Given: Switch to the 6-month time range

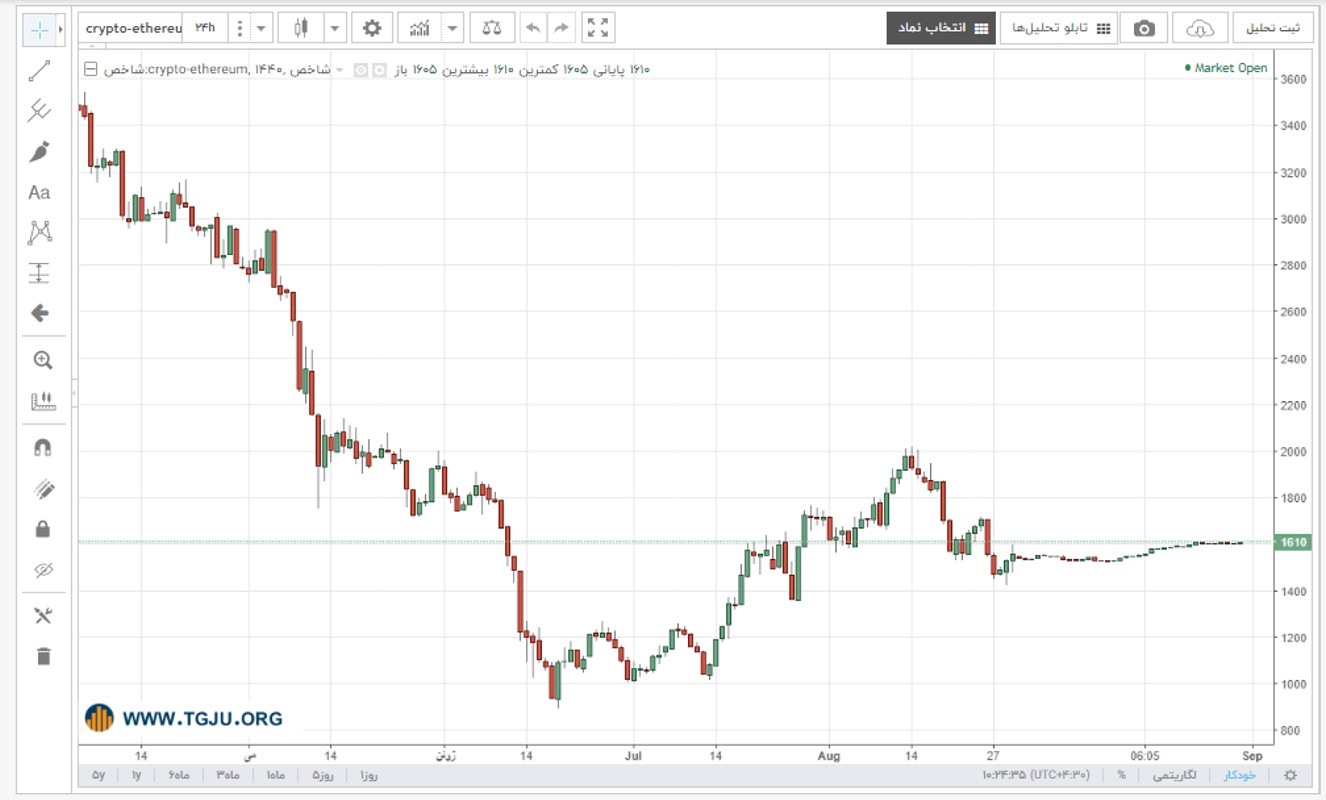Looking at the screenshot, I should point(179,775).
